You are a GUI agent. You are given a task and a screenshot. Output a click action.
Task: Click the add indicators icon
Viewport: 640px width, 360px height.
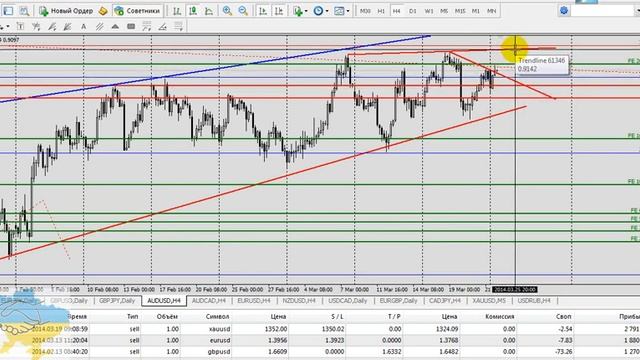coord(298,11)
